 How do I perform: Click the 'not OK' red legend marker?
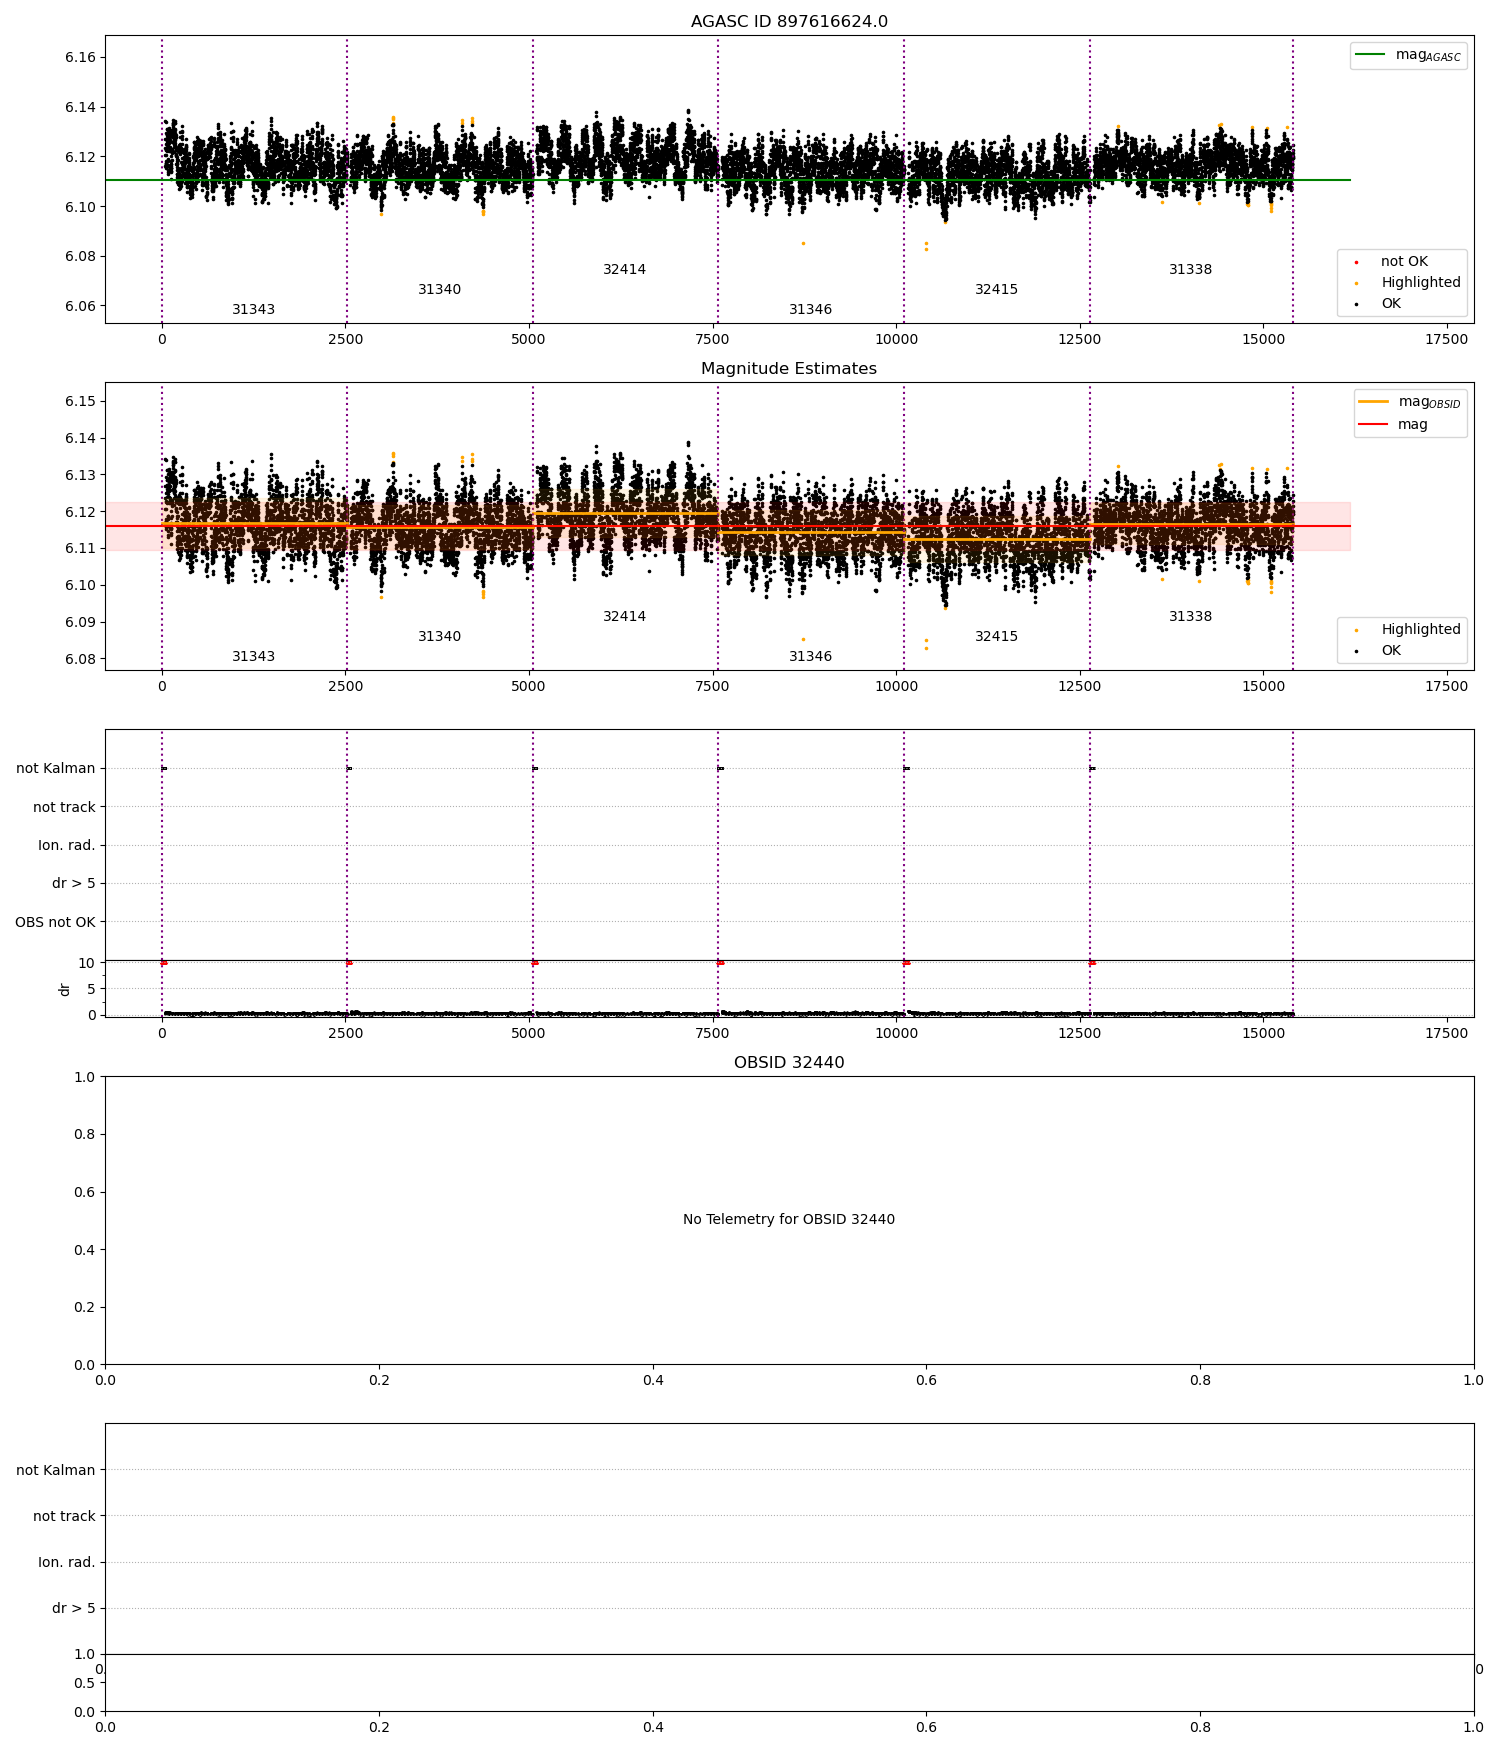(1356, 262)
